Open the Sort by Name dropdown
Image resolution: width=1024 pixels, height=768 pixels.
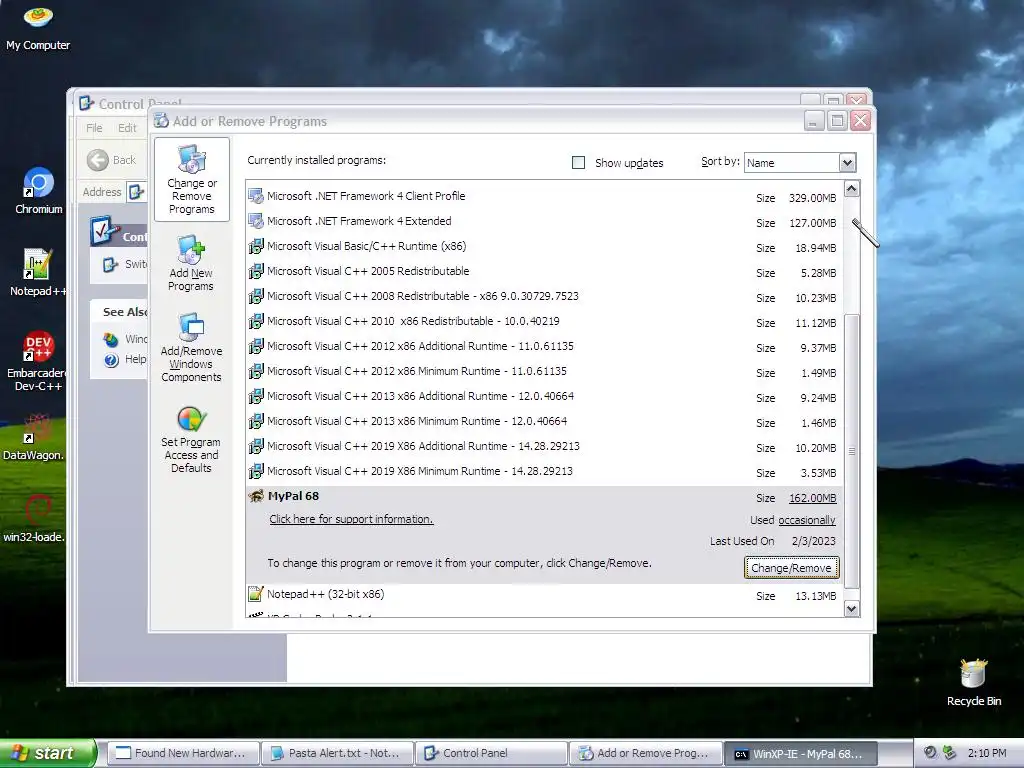click(847, 163)
